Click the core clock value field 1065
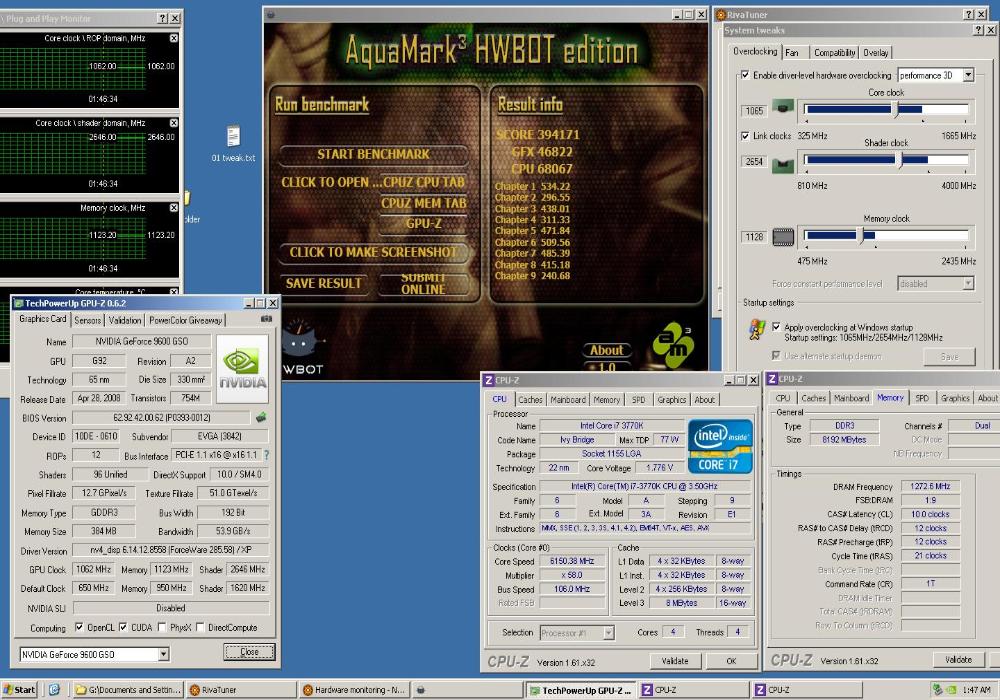Screen dimensions: 1000x700 click(754, 111)
